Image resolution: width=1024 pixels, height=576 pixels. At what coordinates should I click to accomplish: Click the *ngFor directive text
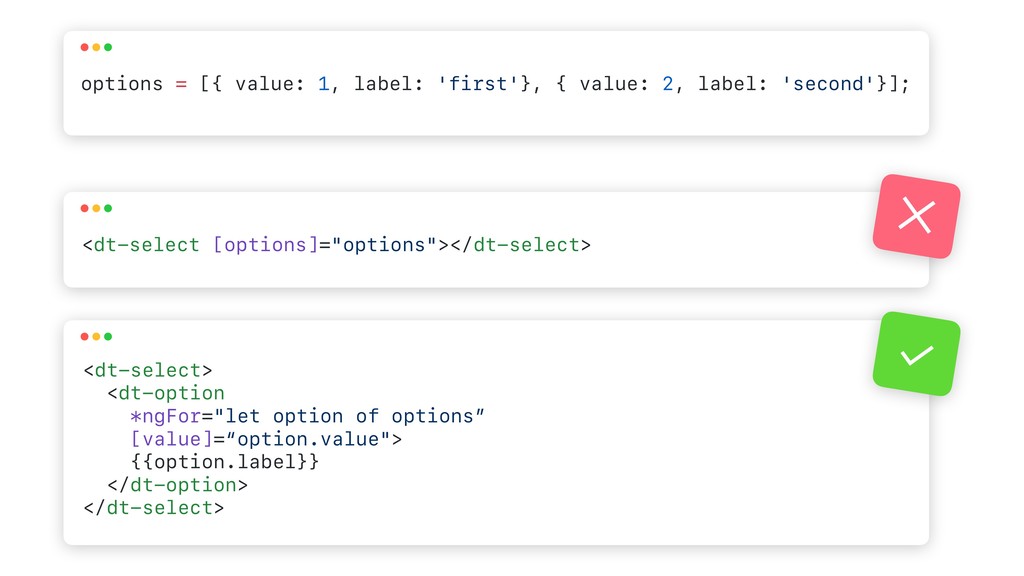(x=172, y=416)
